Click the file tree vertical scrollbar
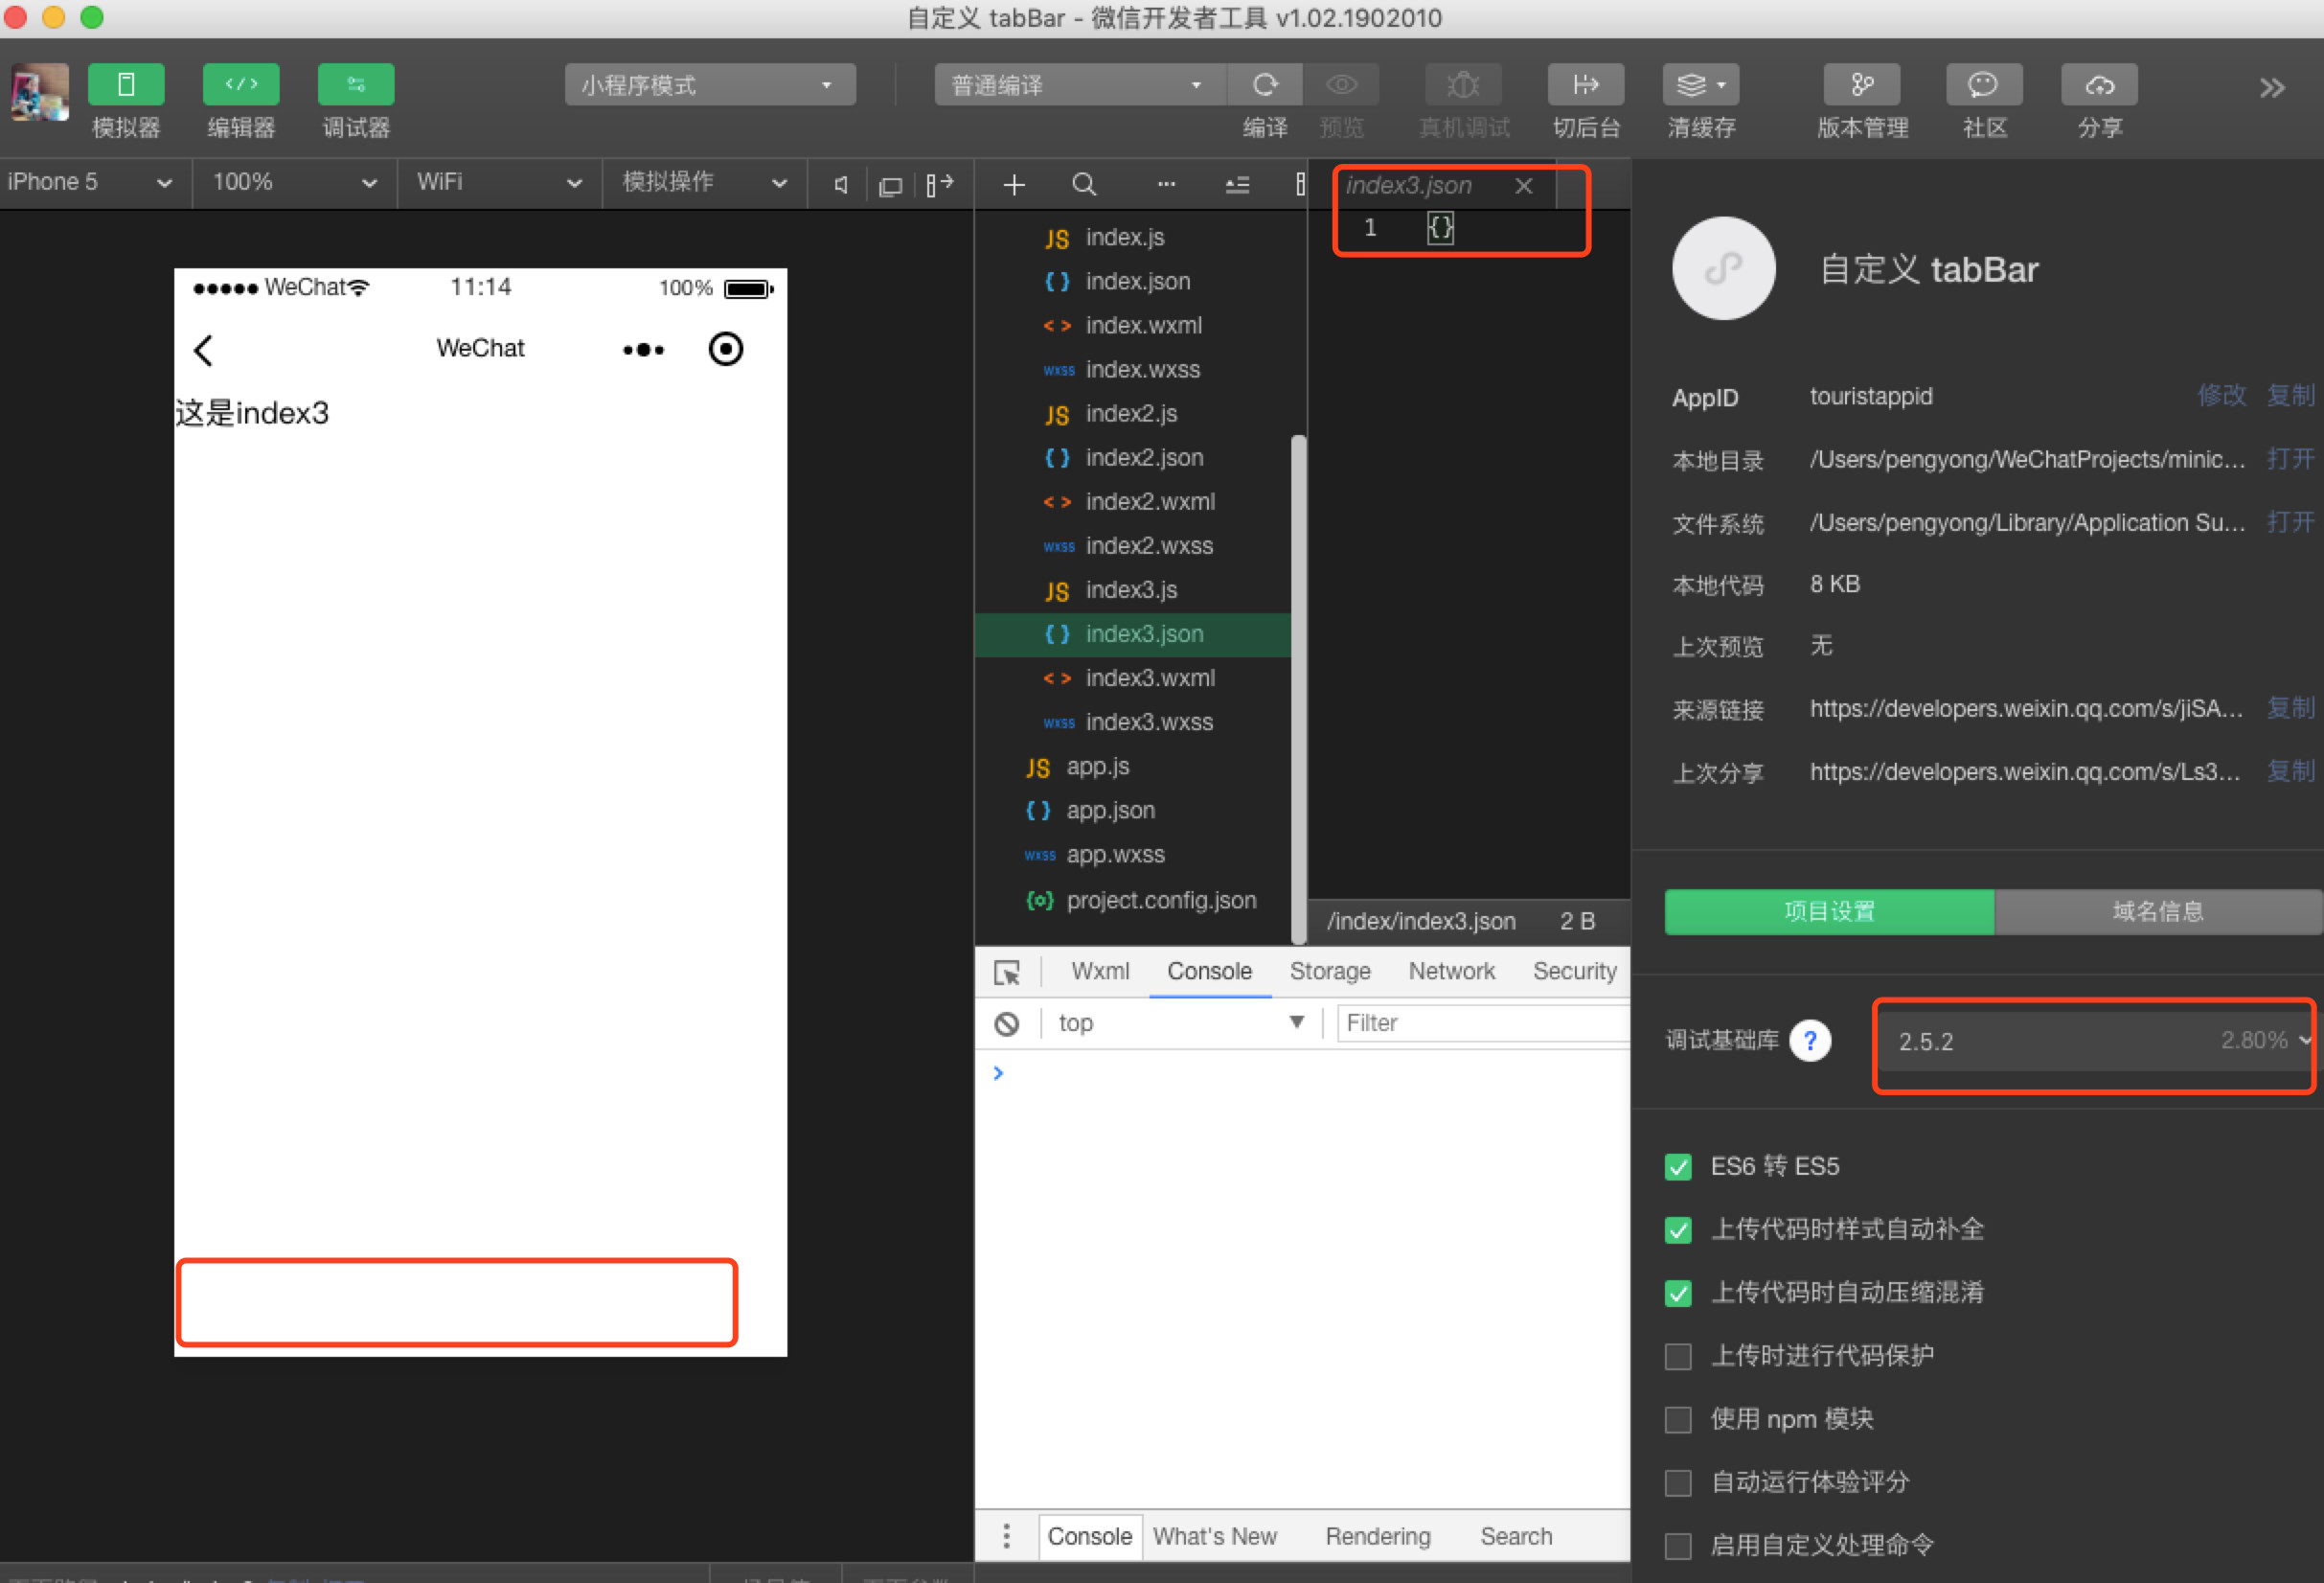Screen dimensions: 2324x1583 click(x=1299, y=690)
